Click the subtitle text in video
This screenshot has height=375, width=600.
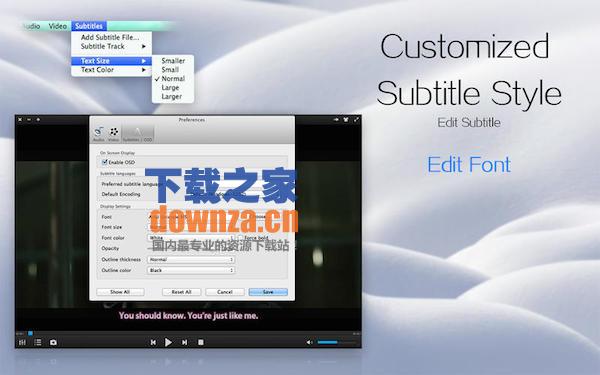[x=188, y=316]
